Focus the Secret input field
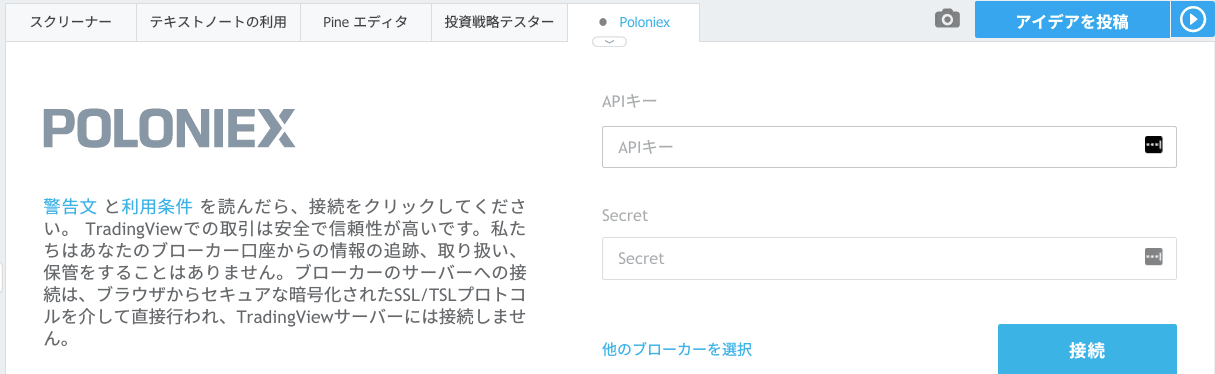Screen dimensions: 1215x374 pyautogui.click(x=889, y=258)
